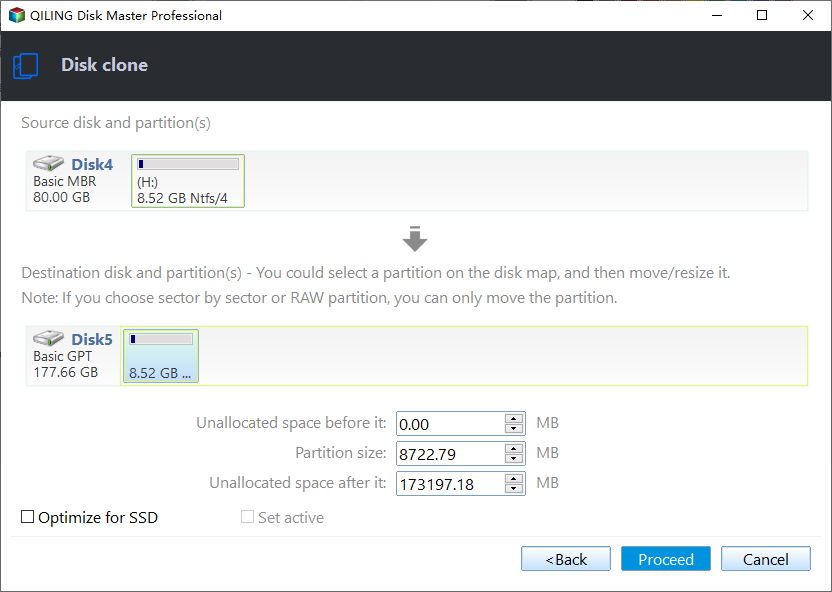The height and width of the screenshot is (592, 832).
Task: Click the QILING app logo in title bar
Action: (16, 15)
